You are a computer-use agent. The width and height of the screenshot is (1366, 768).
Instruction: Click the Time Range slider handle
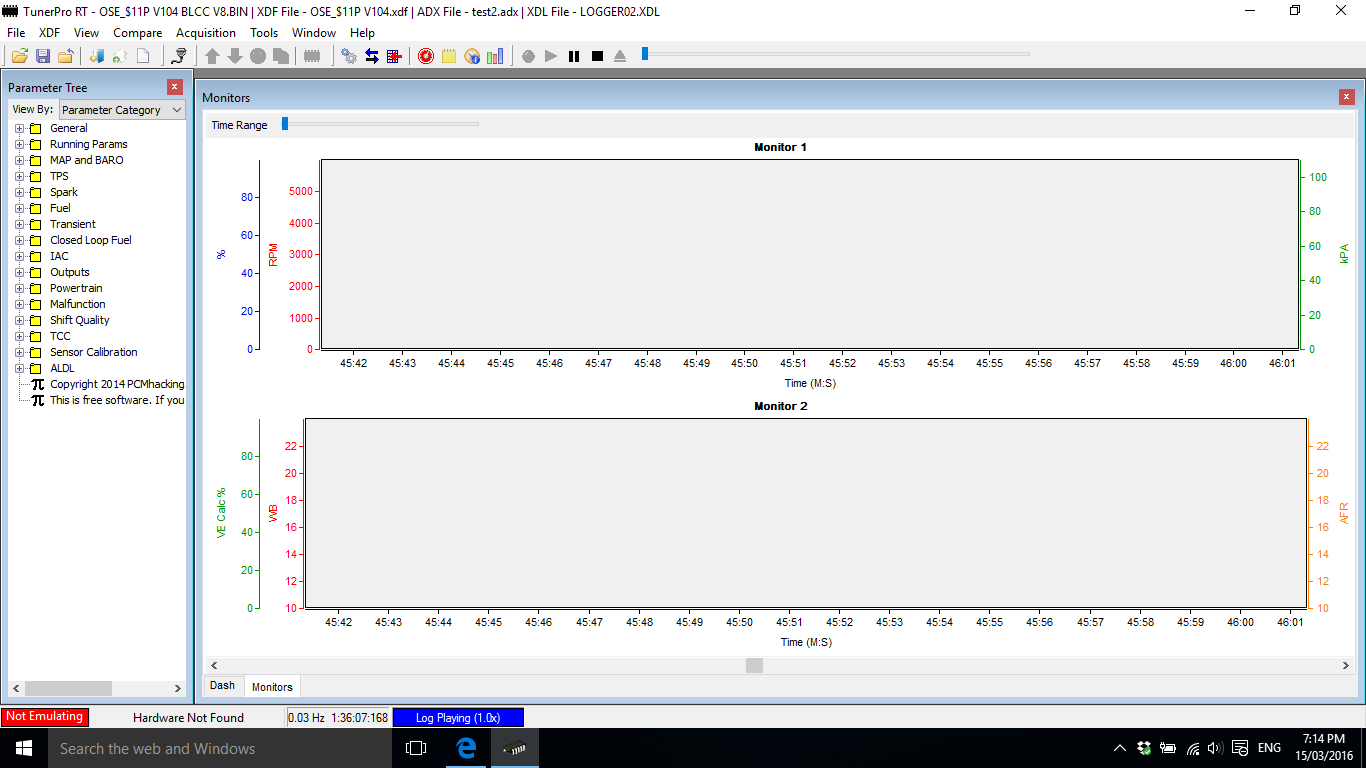click(285, 124)
